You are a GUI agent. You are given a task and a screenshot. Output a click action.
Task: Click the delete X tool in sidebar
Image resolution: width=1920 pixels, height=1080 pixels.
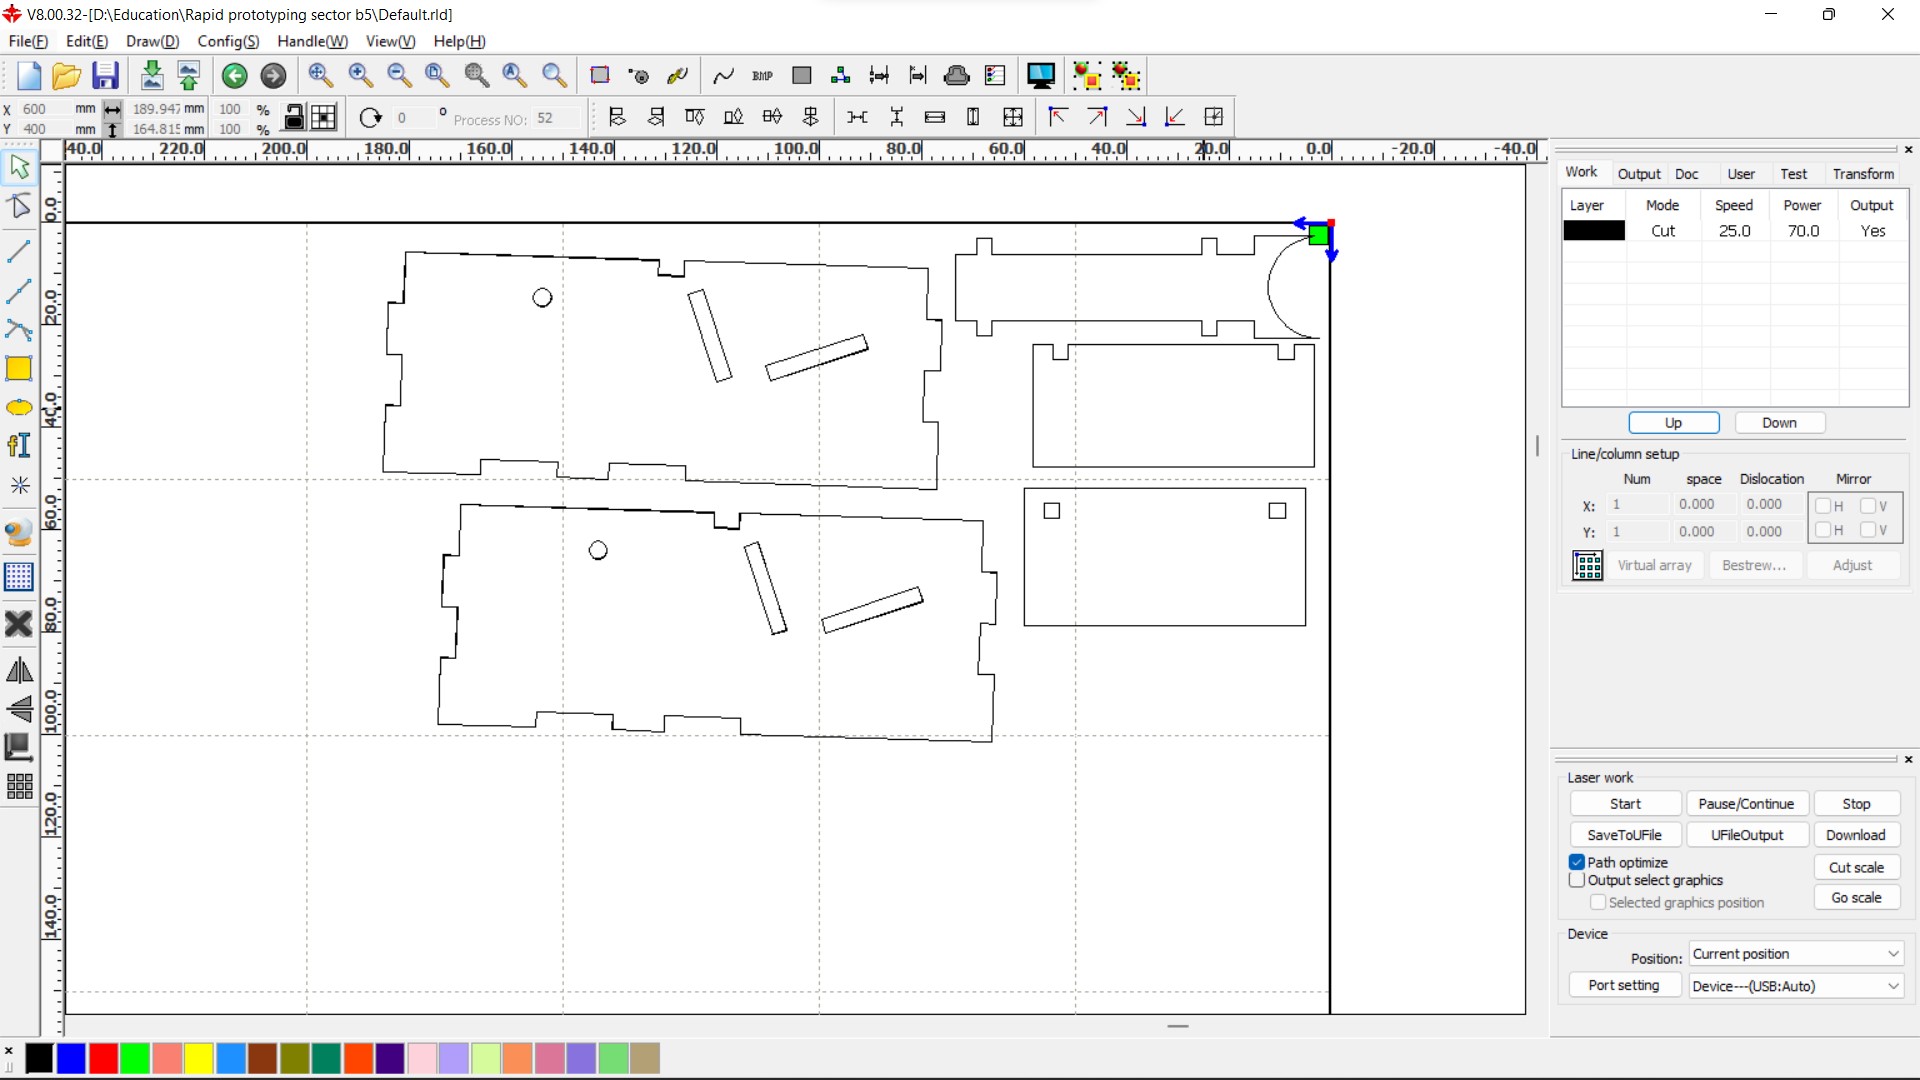pyautogui.click(x=19, y=624)
